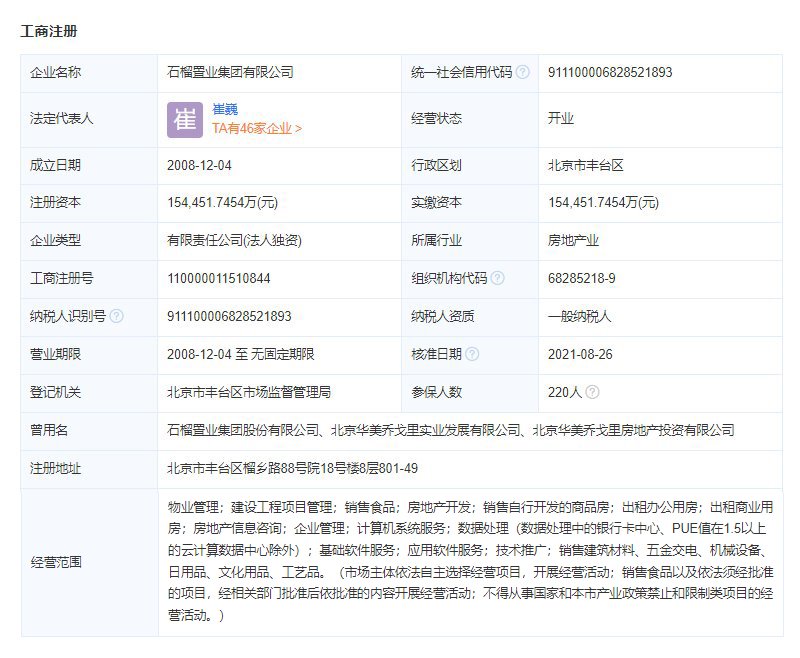800x658 pixels.
Task: Select the purple 崔 avatar thumbnail
Action: point(185,120)
